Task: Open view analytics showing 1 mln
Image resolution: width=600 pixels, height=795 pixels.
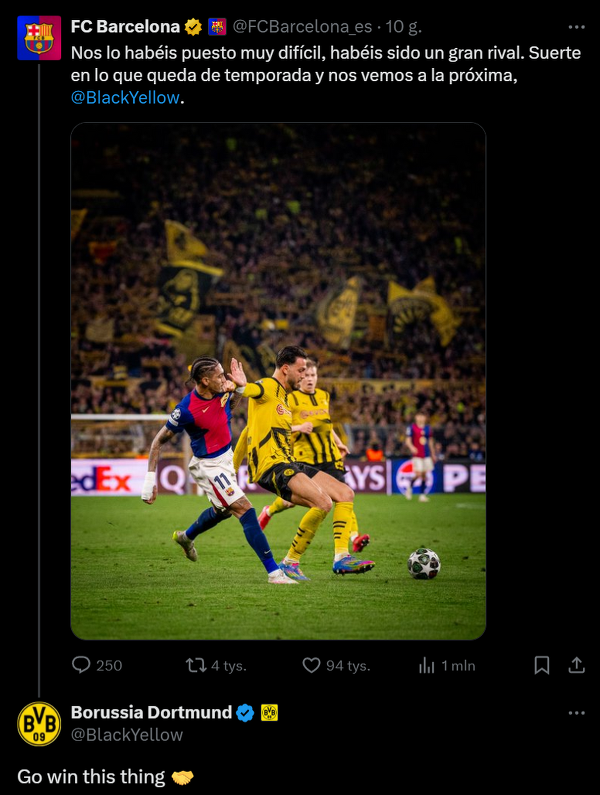Action: point(427,665)
